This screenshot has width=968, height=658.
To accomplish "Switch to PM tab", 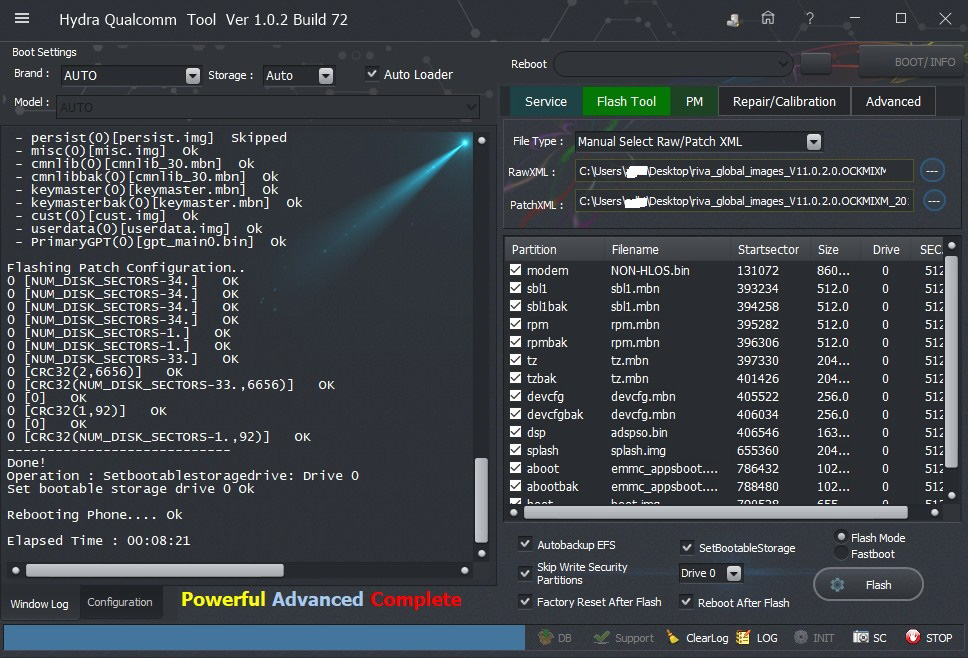I will click(x=694, y=101).
